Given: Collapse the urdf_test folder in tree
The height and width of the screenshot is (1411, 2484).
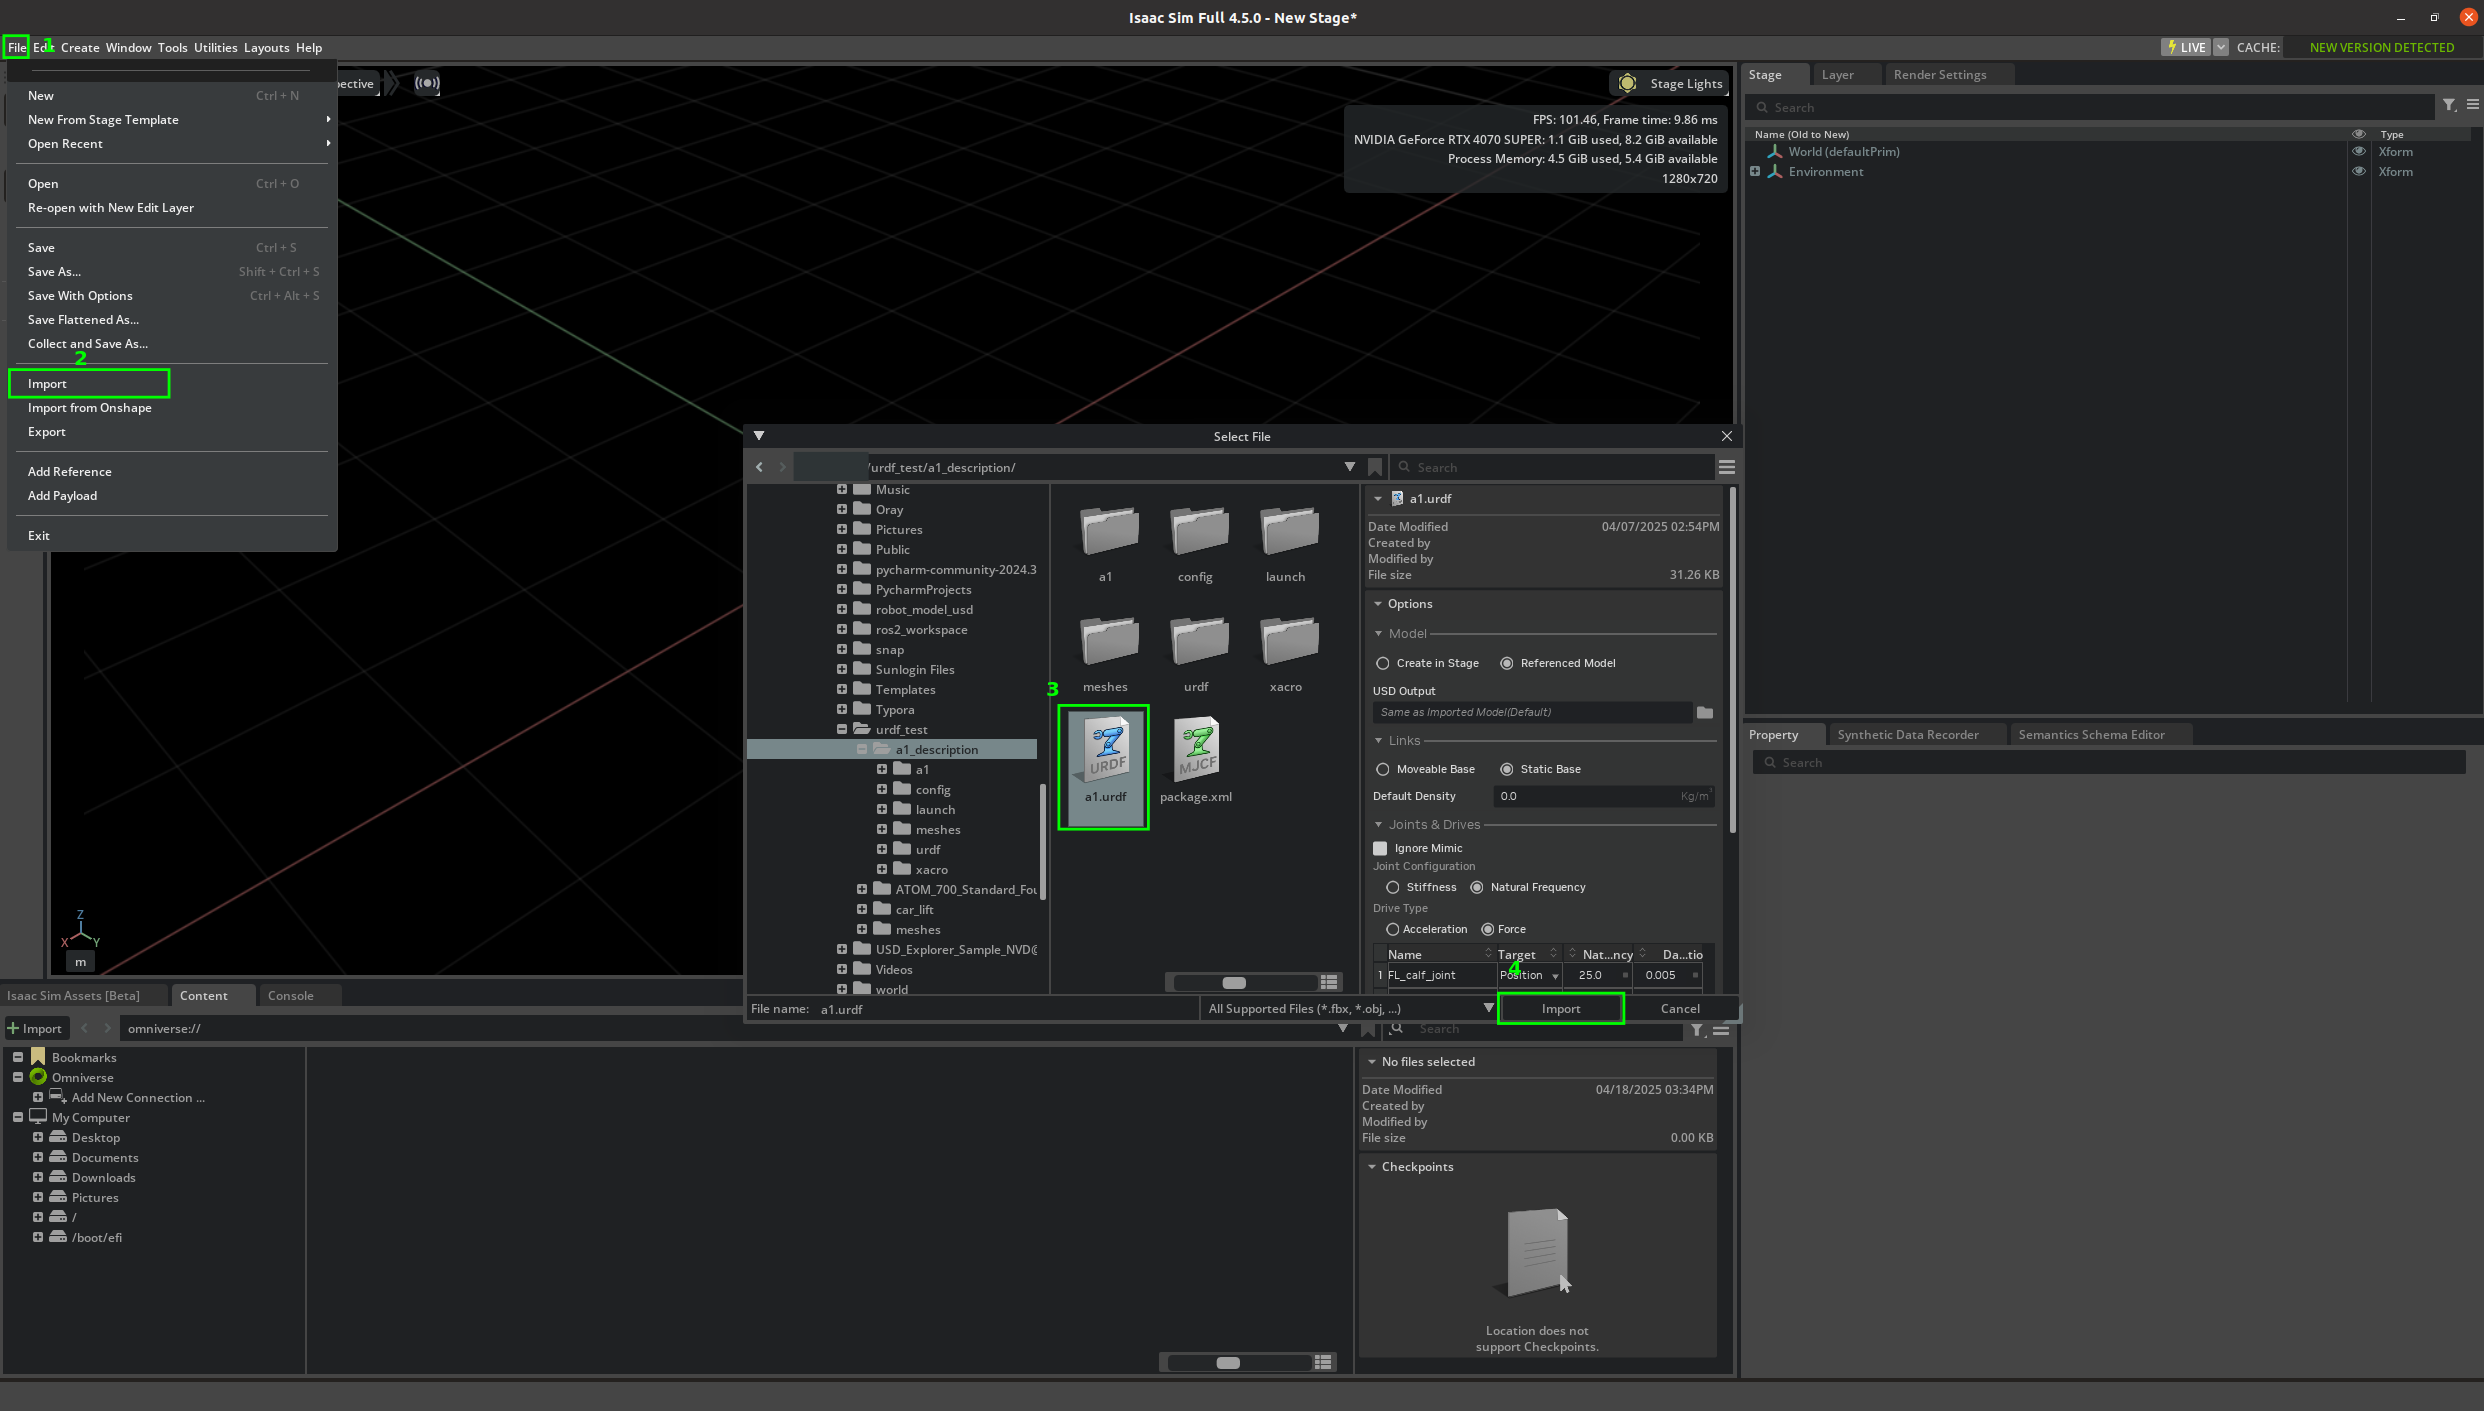Looking at the screenshot, I should pos(842,729).
